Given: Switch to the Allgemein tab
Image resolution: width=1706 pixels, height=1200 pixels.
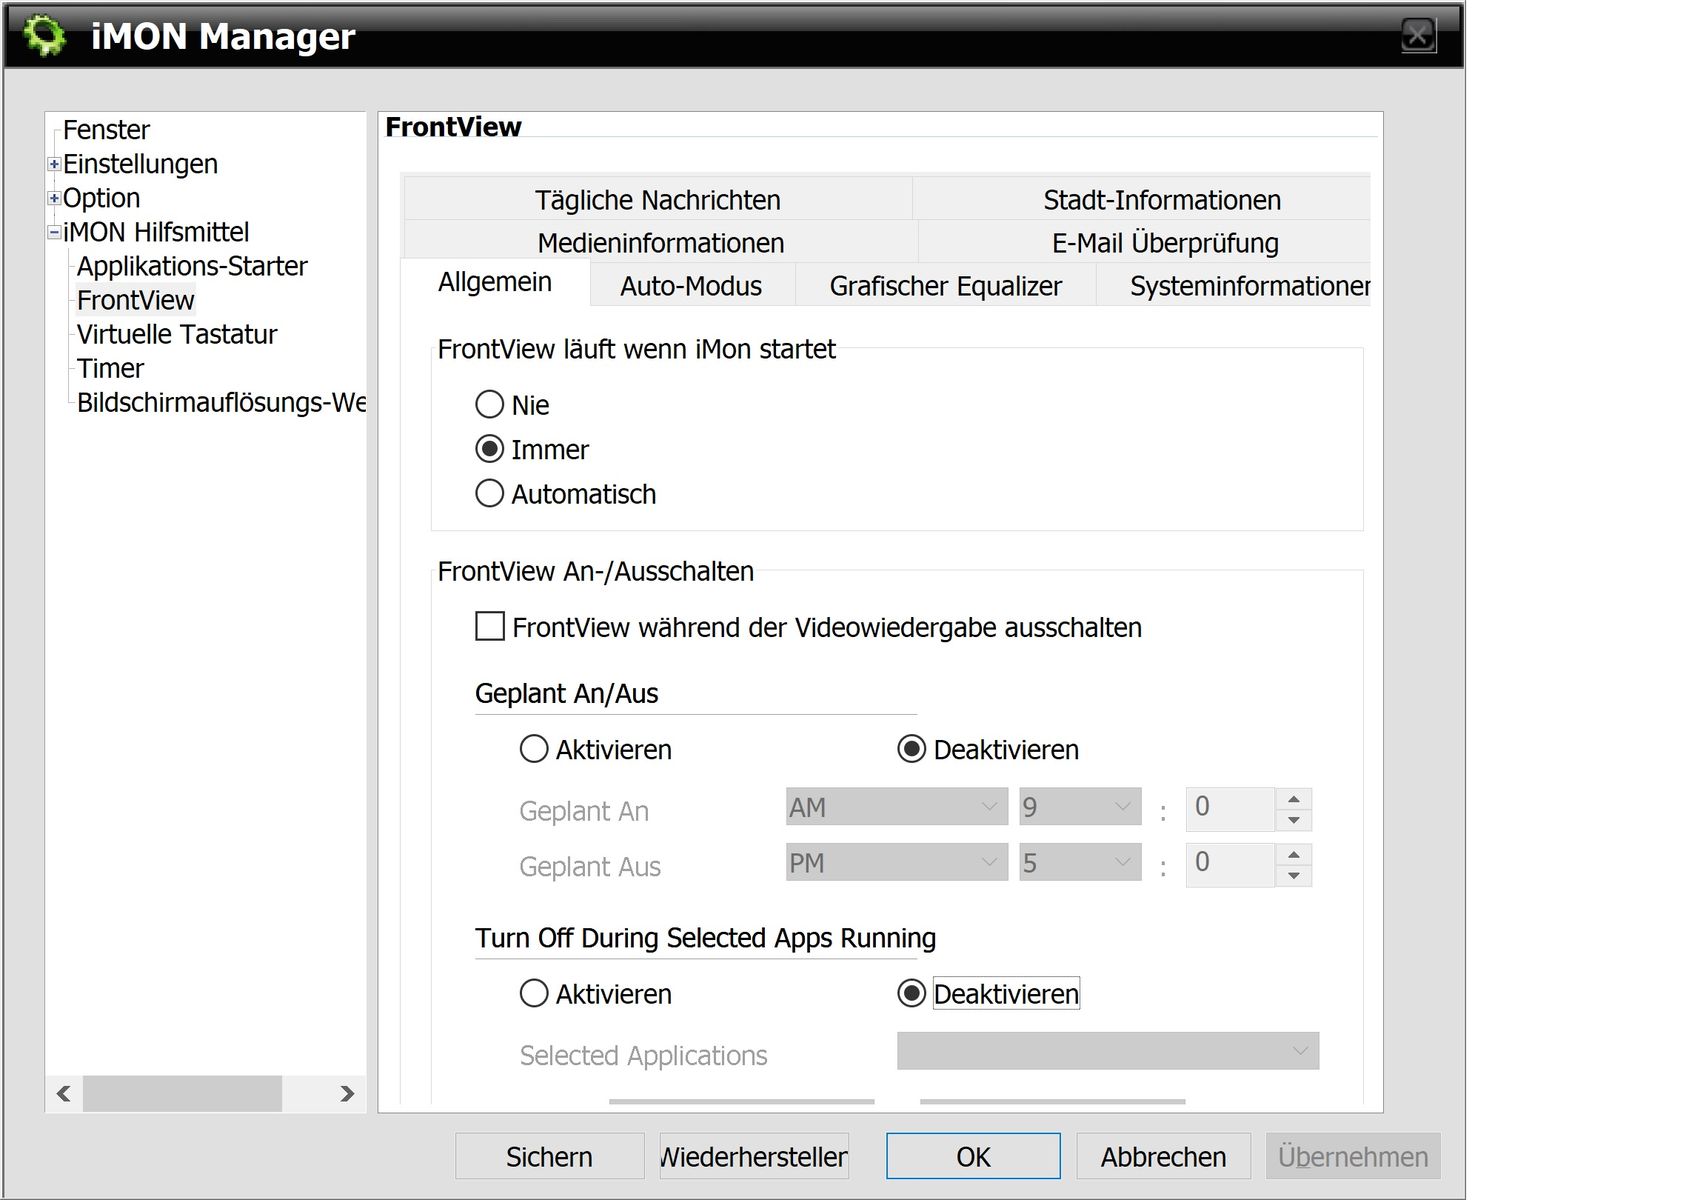Looking at the screenshot, I should coord(495,283).
